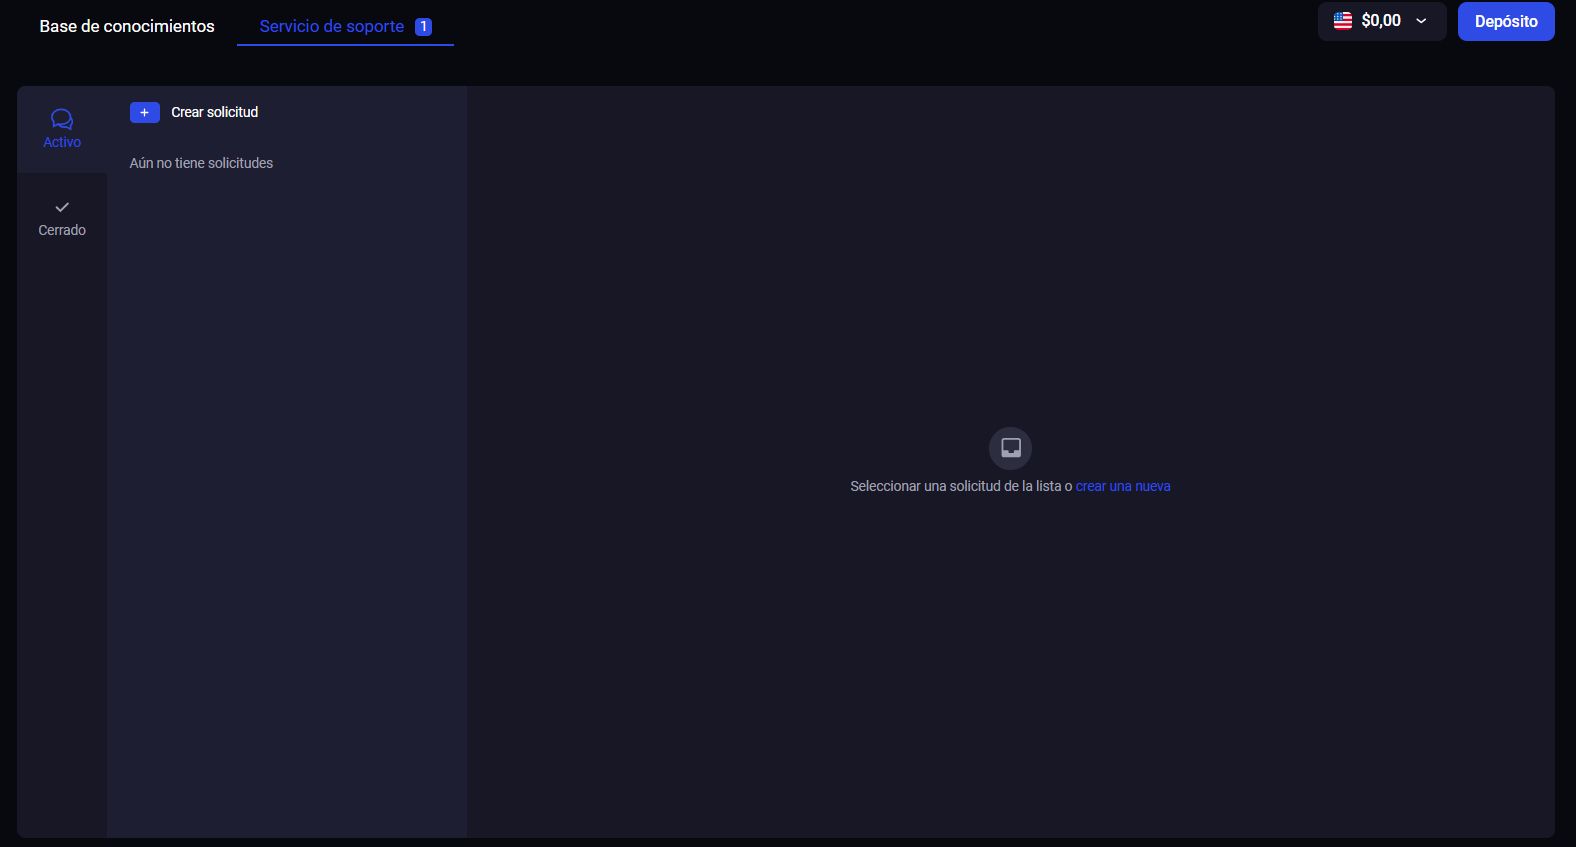Click the blue plus icon button

click(145, 113)
